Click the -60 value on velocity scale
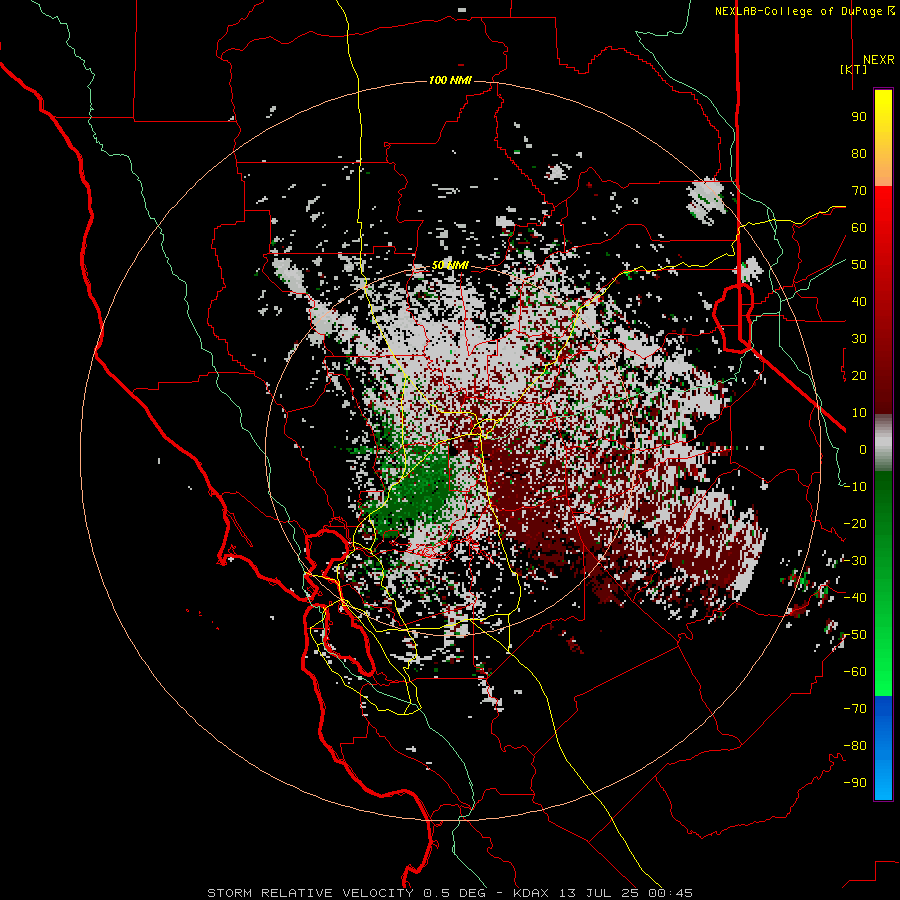 tap(855, 672)
